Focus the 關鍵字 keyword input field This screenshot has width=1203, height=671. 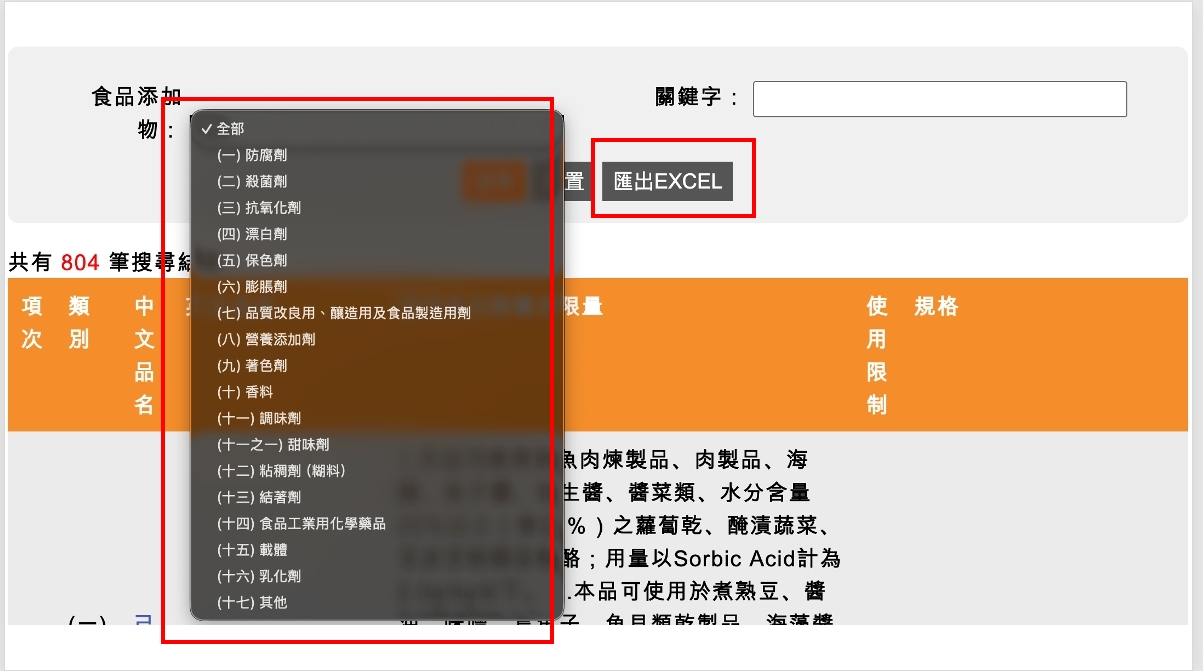[939, 99]
